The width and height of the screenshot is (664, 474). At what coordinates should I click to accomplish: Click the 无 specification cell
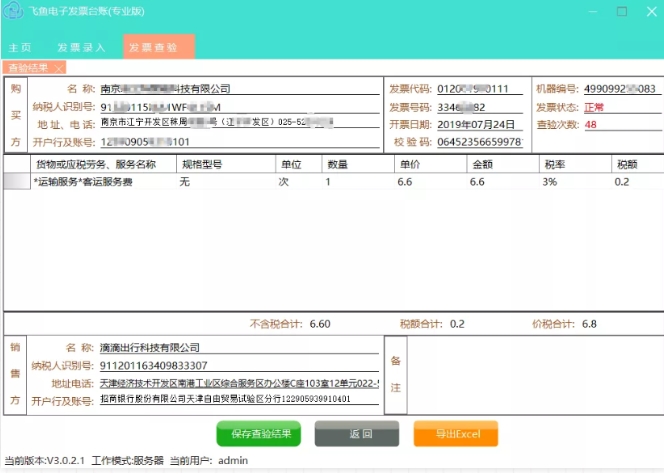[x=226, y=182]
